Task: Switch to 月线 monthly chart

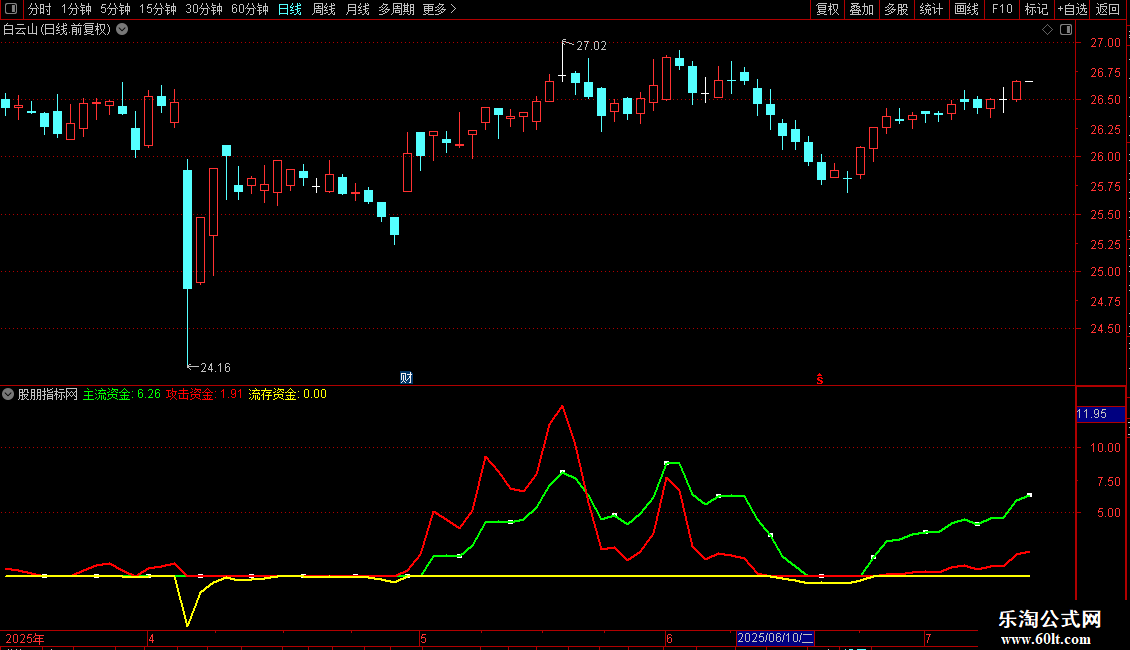Action: point(357,9)
